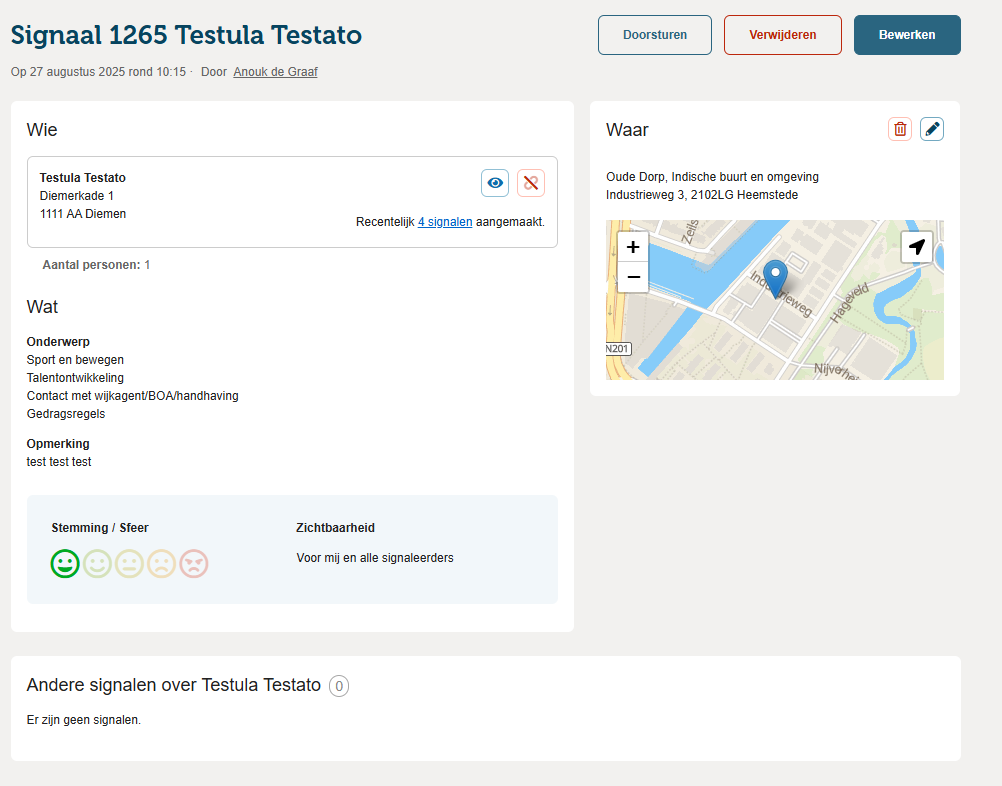
Task: Select the sad face mood
Action: pos(161,564)
